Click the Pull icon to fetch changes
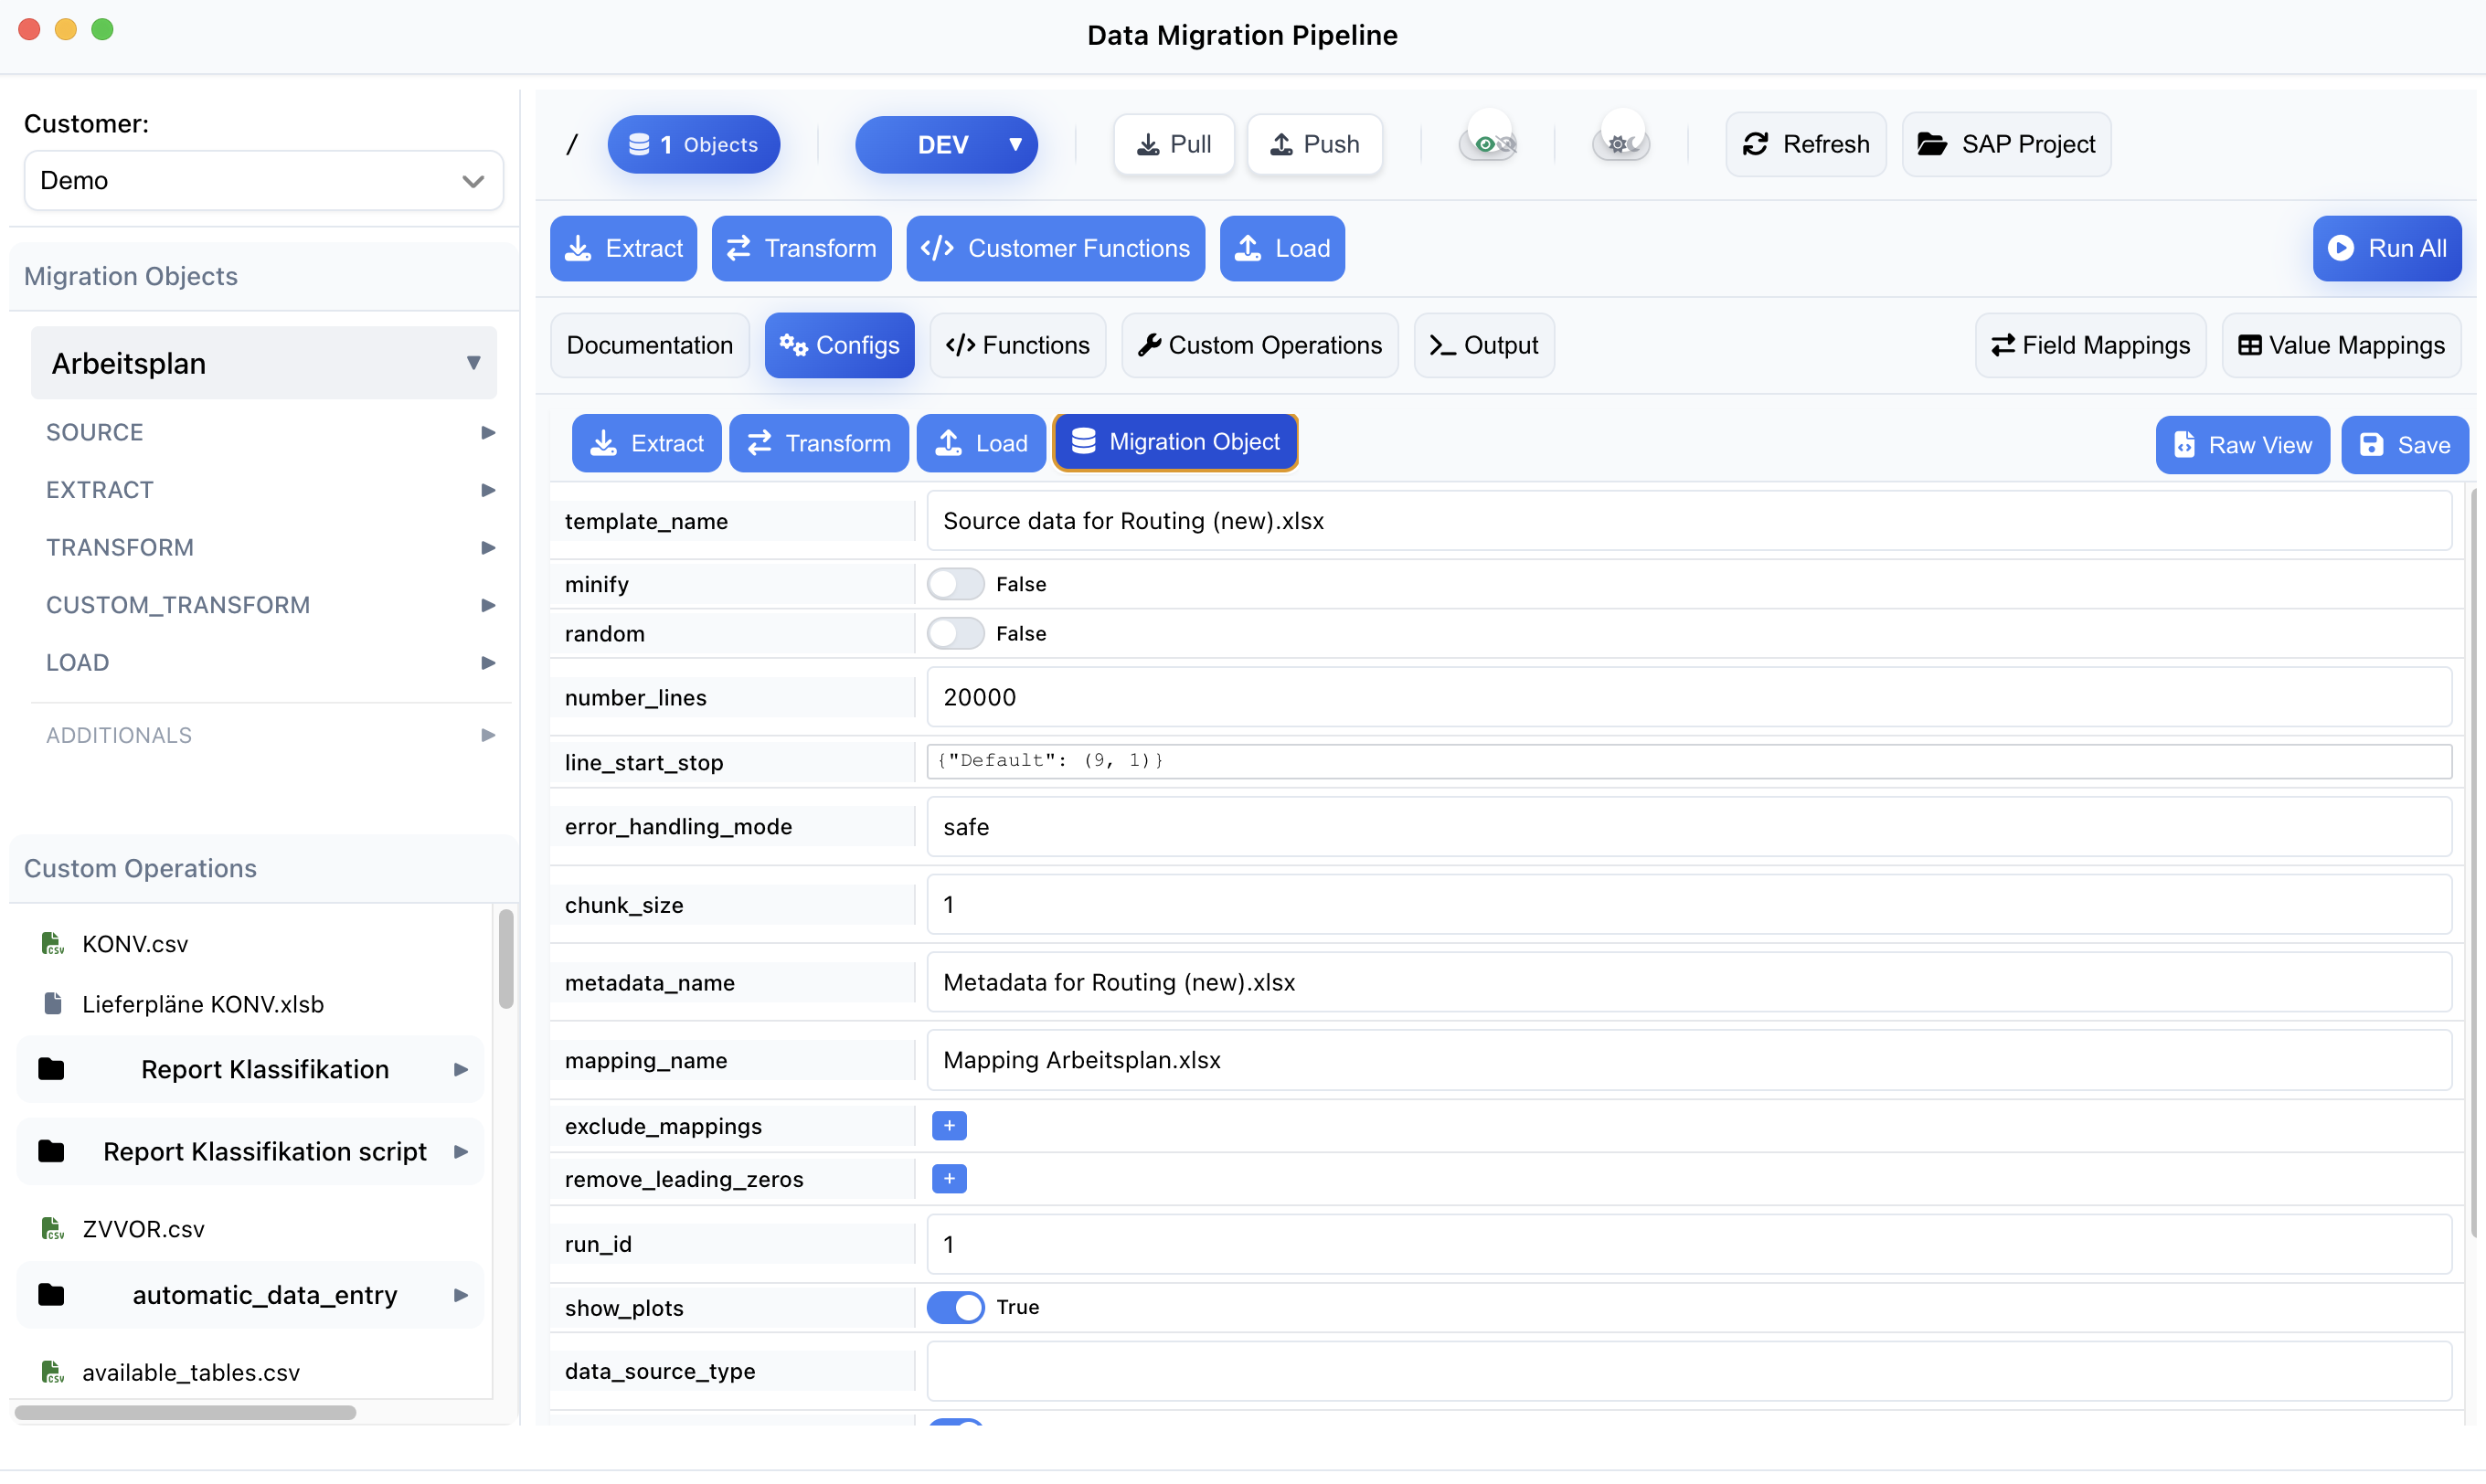2486x1484 pixels. click(x=1147, y=144)
